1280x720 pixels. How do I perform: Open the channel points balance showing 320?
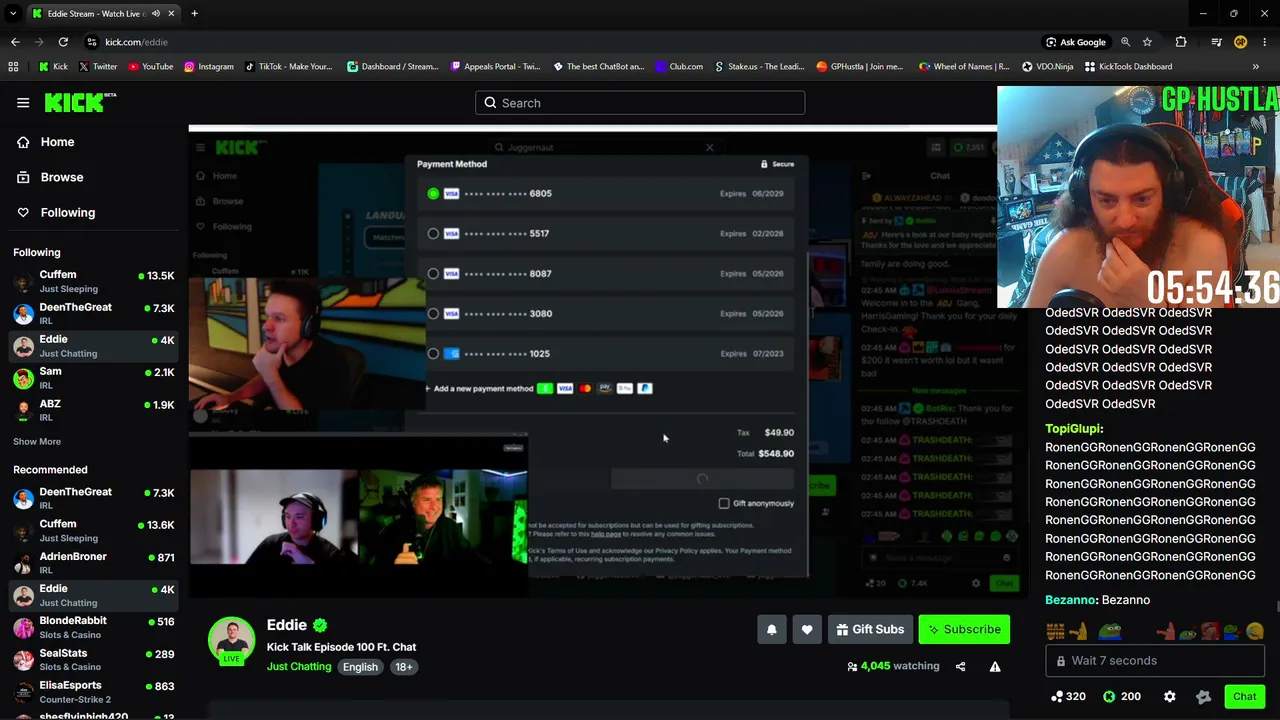click(1068, 696)
